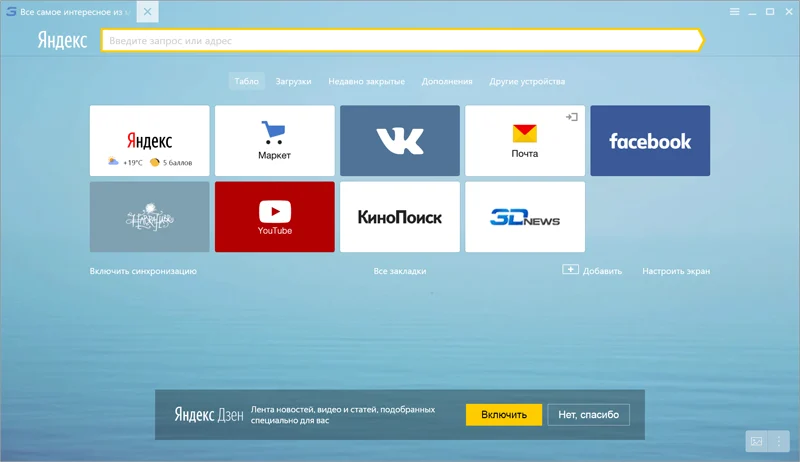
Task: Open the three-dot options beside background icon
Action: [779, 441]
